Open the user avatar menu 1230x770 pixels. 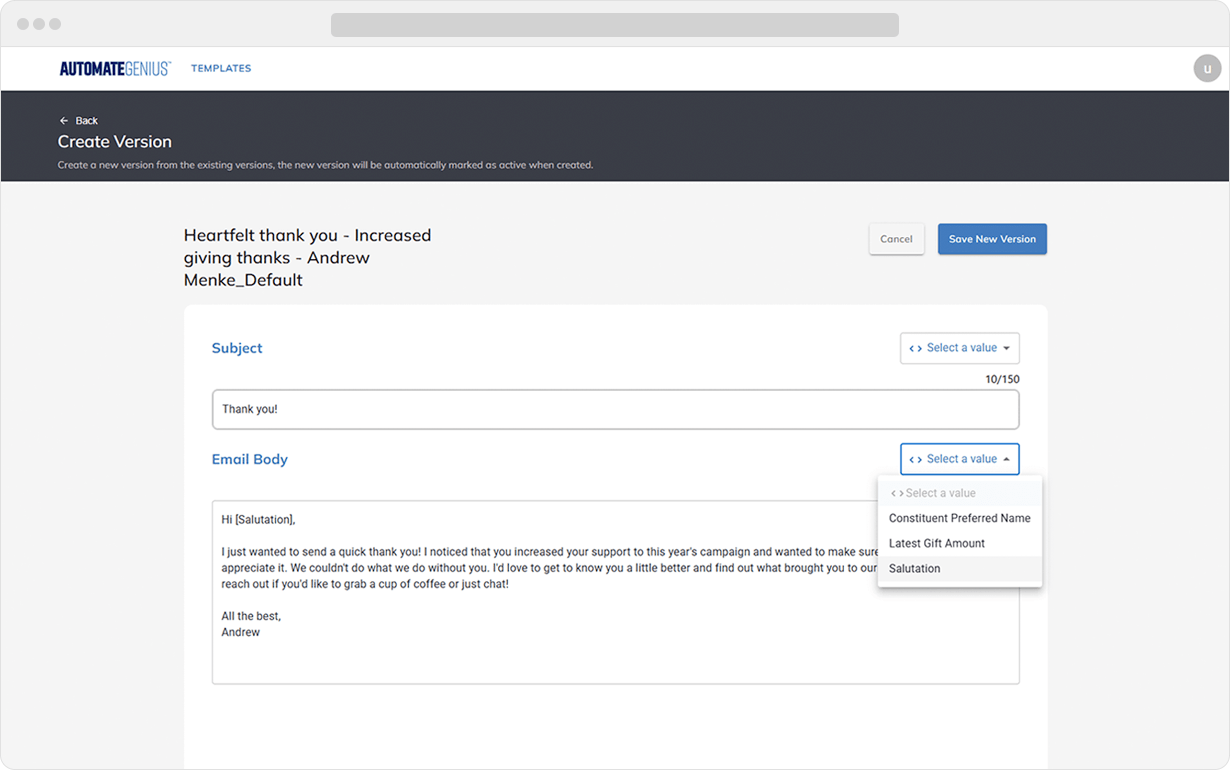tap(1207, 68)
